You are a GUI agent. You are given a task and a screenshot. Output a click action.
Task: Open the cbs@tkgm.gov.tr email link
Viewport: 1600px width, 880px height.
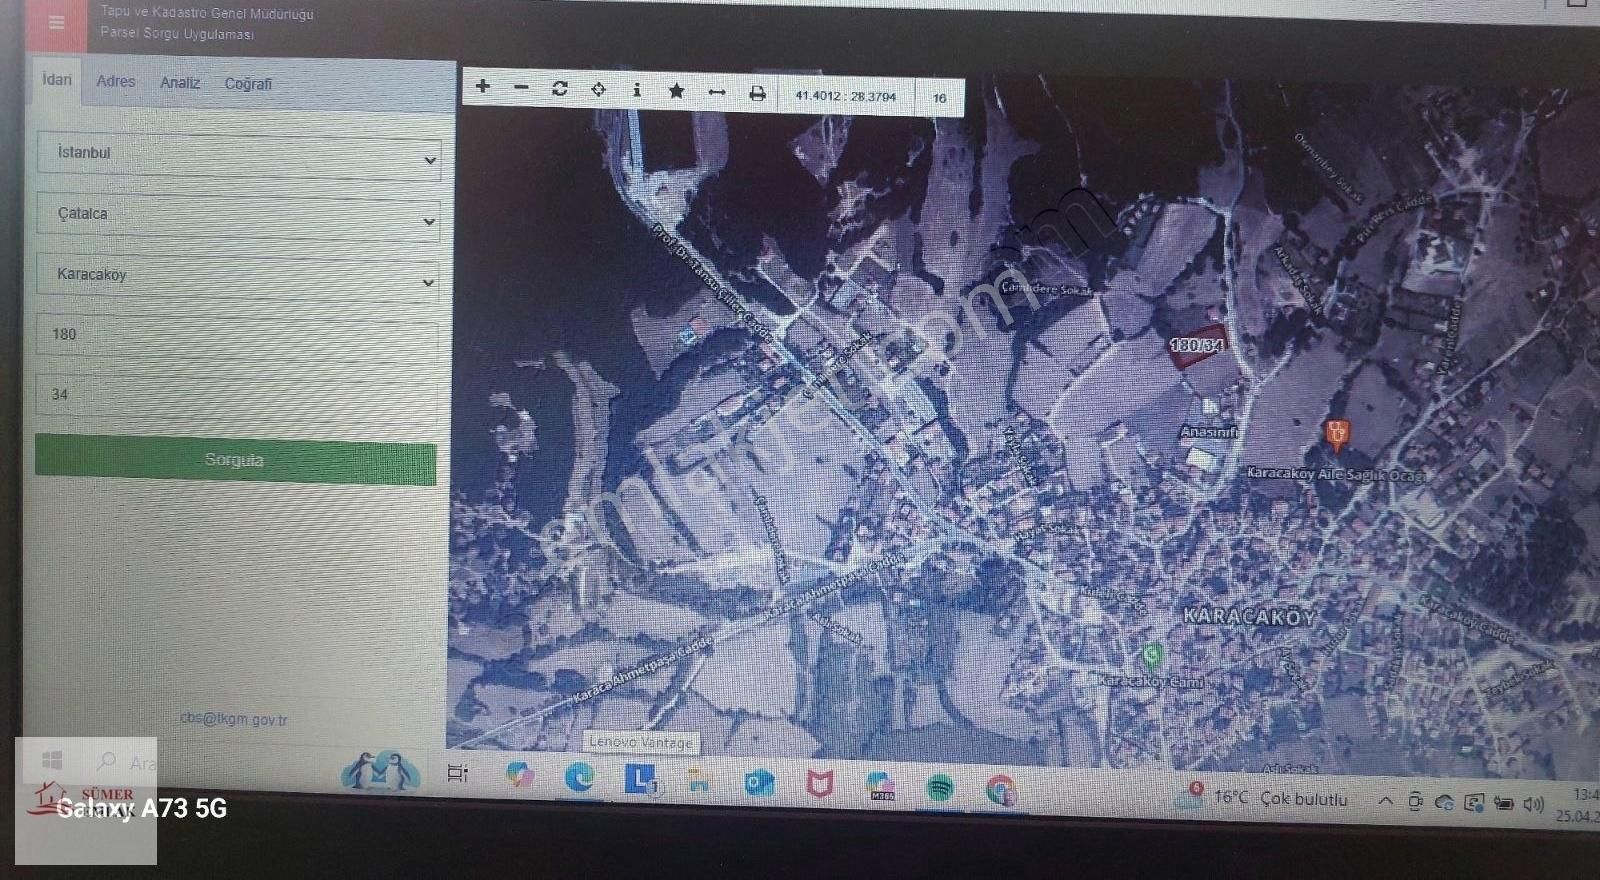click(233, 719)
